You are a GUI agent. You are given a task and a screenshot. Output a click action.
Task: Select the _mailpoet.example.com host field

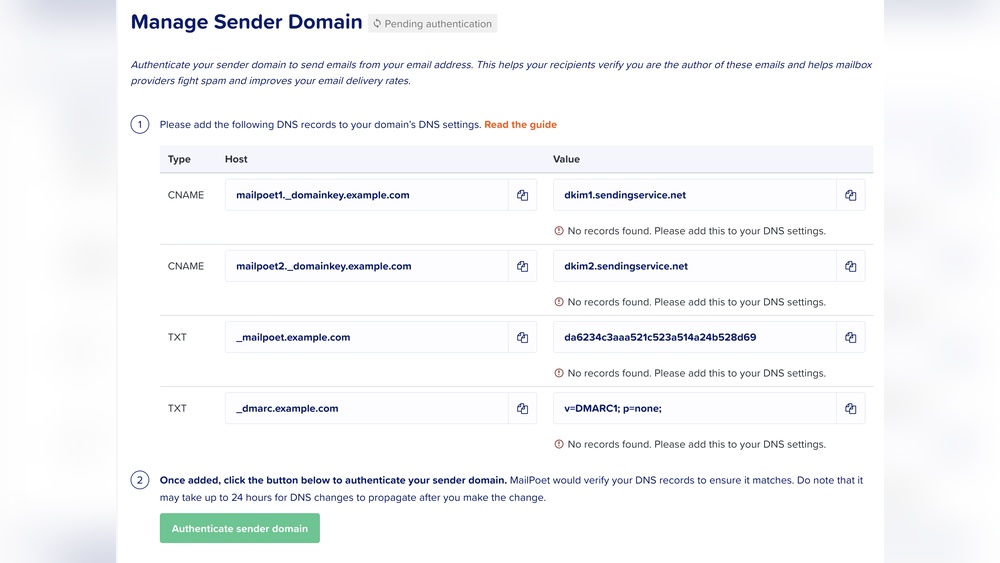367,337
